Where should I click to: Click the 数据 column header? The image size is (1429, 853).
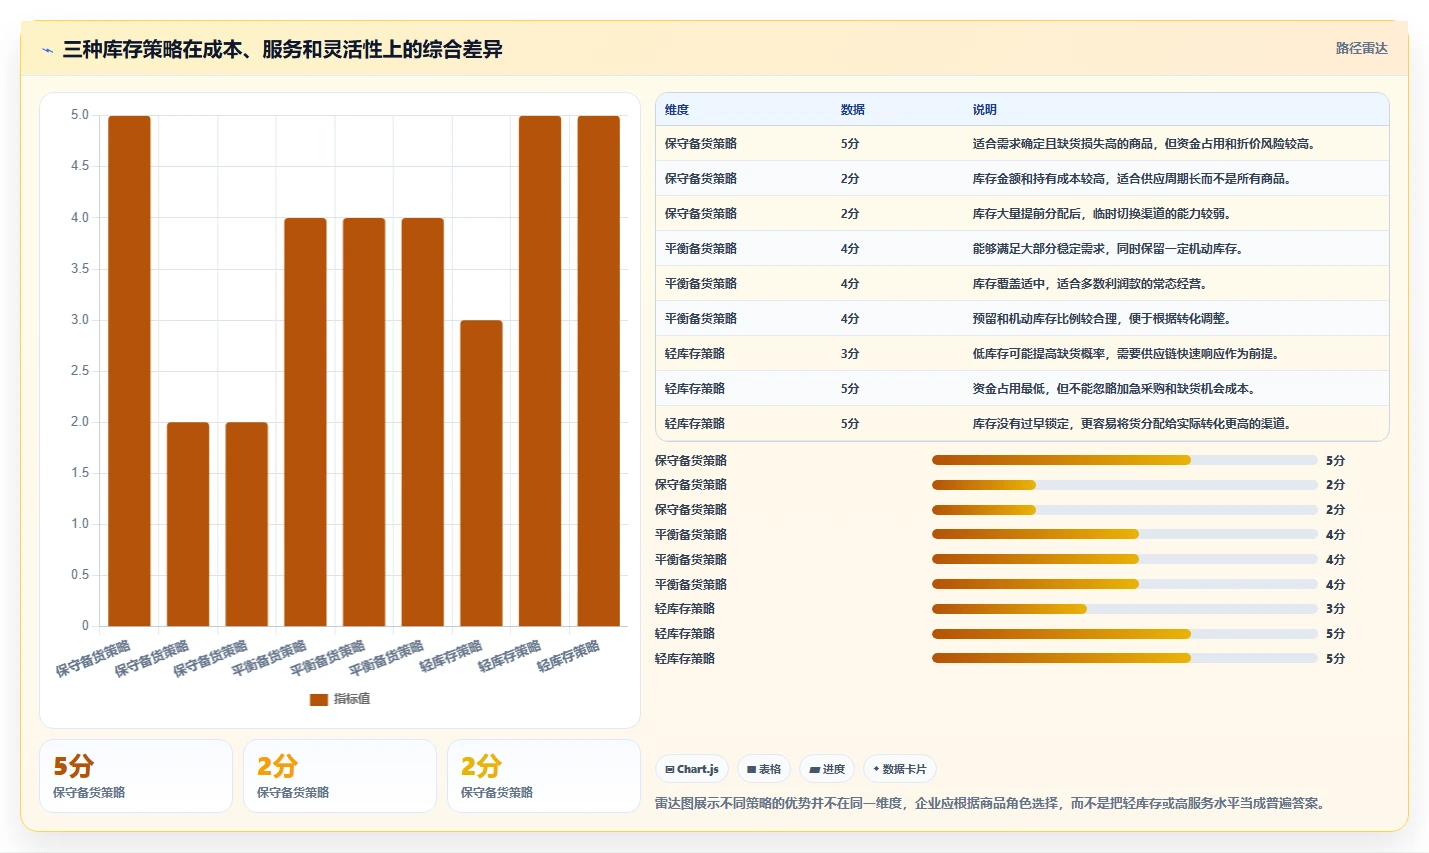(x=853, y=110)
